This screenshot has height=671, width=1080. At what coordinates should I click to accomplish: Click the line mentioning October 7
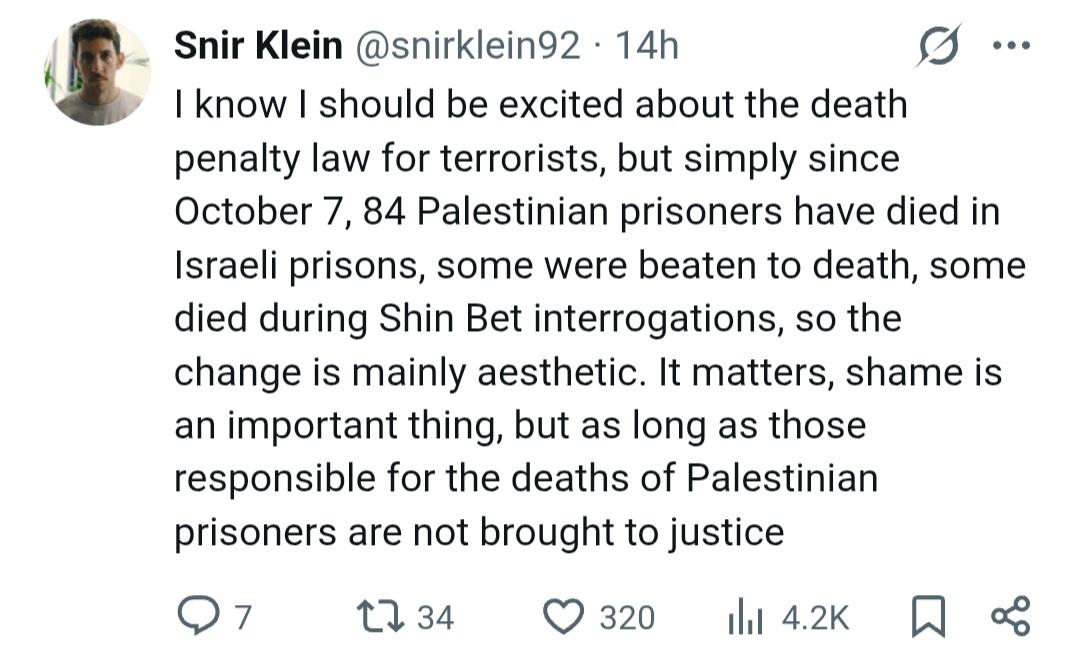coord(586,212)
